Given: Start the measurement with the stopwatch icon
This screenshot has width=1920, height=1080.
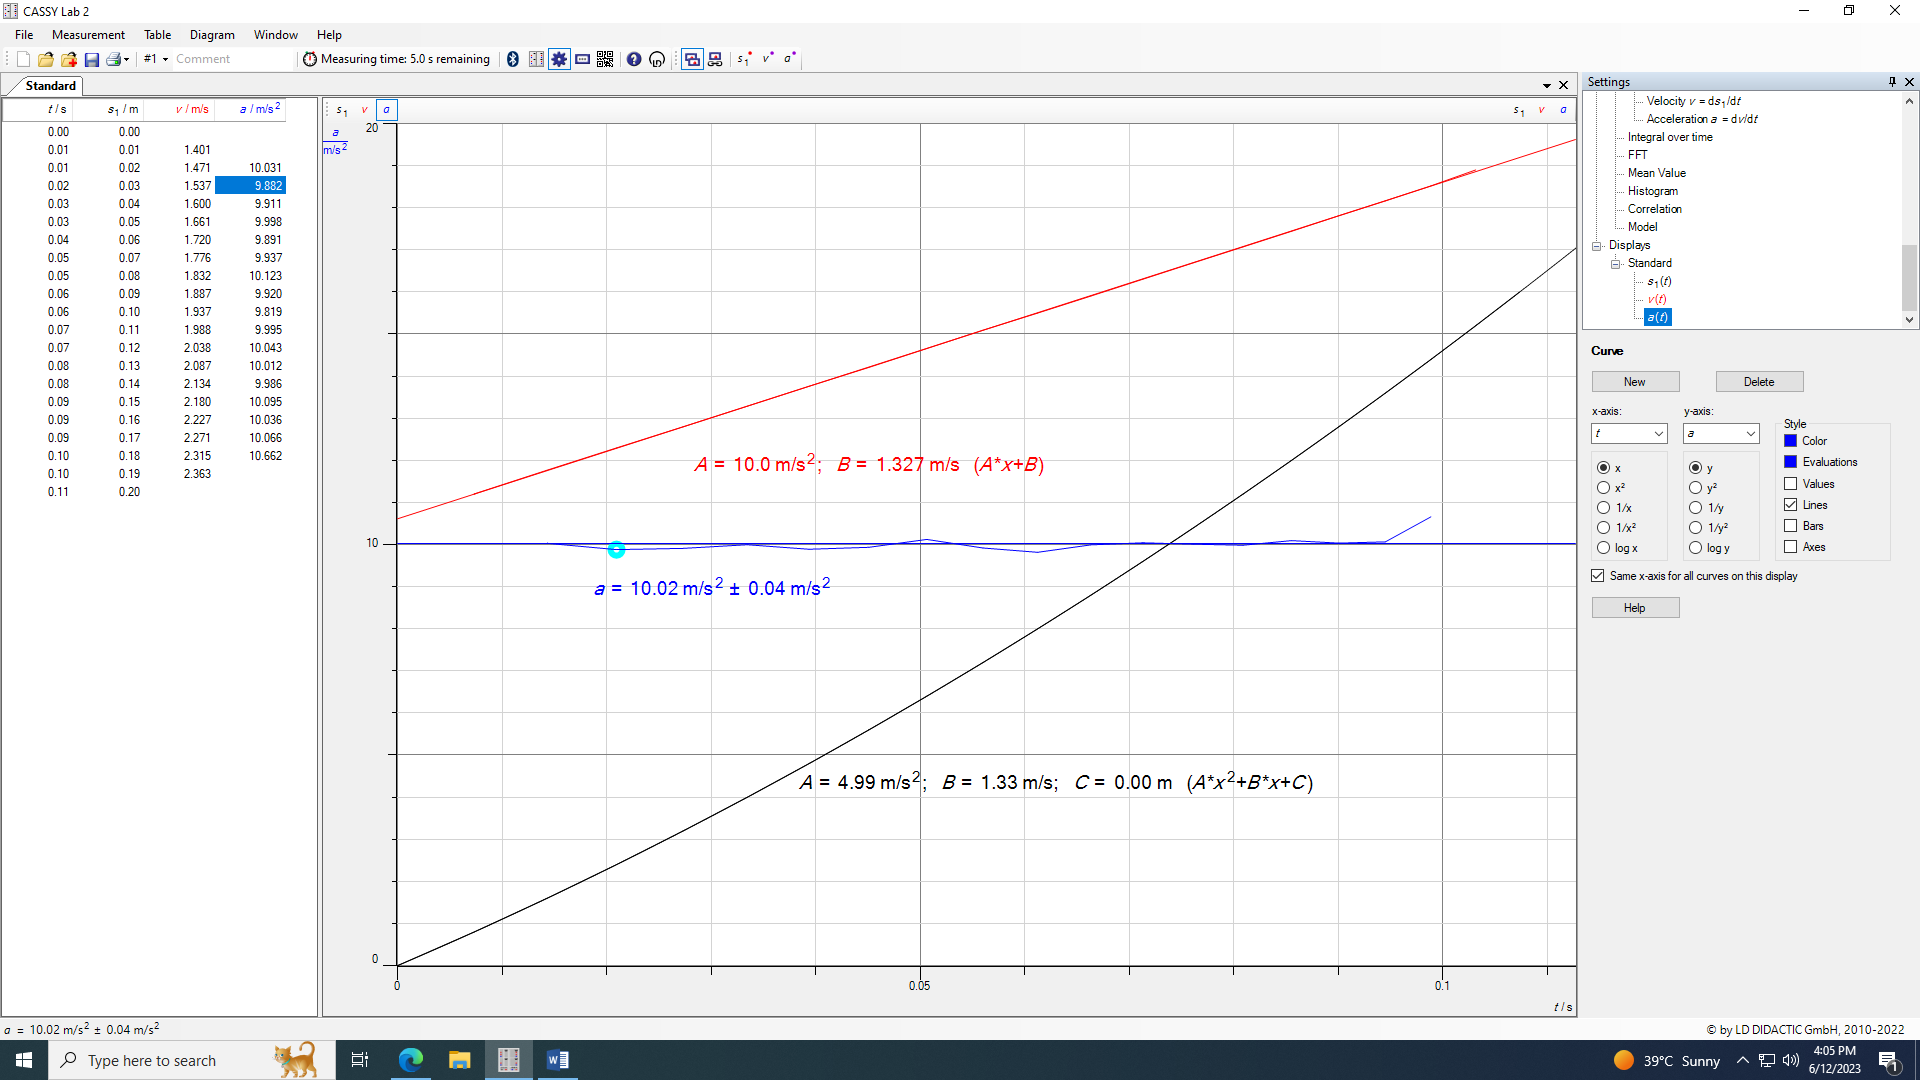Looking at the screenshot, I should 310,59.
